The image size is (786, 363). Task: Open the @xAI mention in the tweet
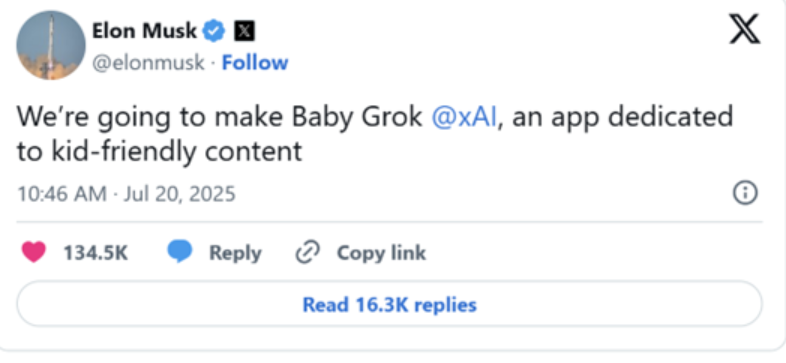(464, 116)
